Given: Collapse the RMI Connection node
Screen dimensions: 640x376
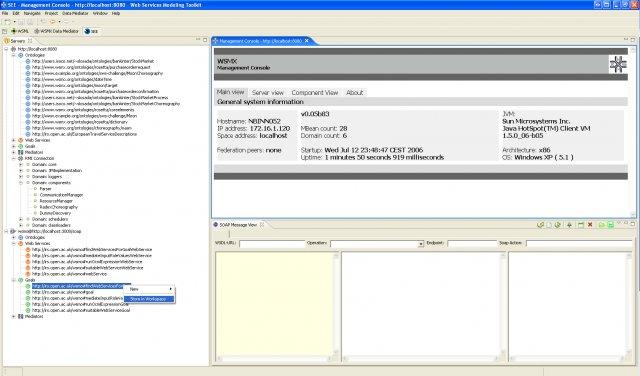Looking at the screenshot, I should point(13,158).
